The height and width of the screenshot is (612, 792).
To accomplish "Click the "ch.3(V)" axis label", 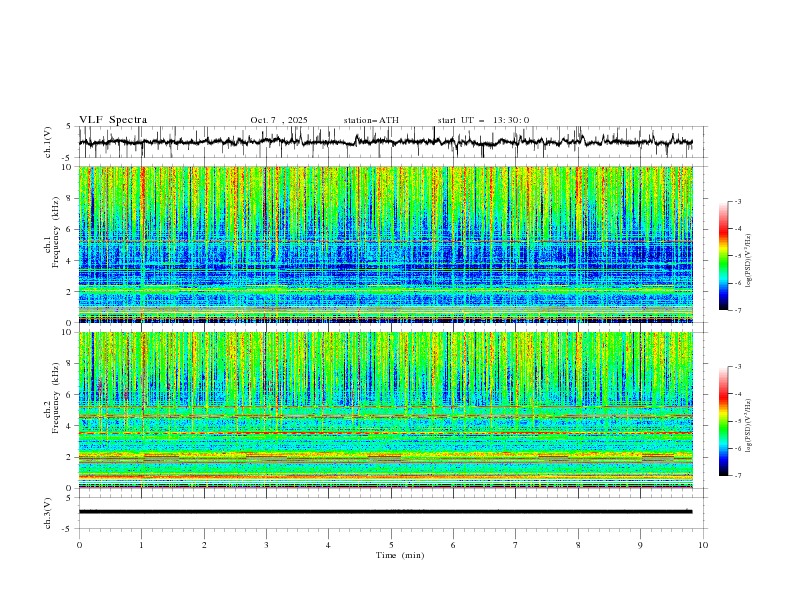I will 48,513.
